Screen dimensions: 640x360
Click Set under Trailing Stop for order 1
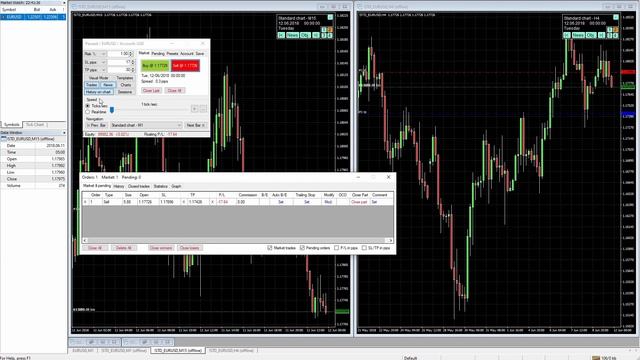pos(307,202)
